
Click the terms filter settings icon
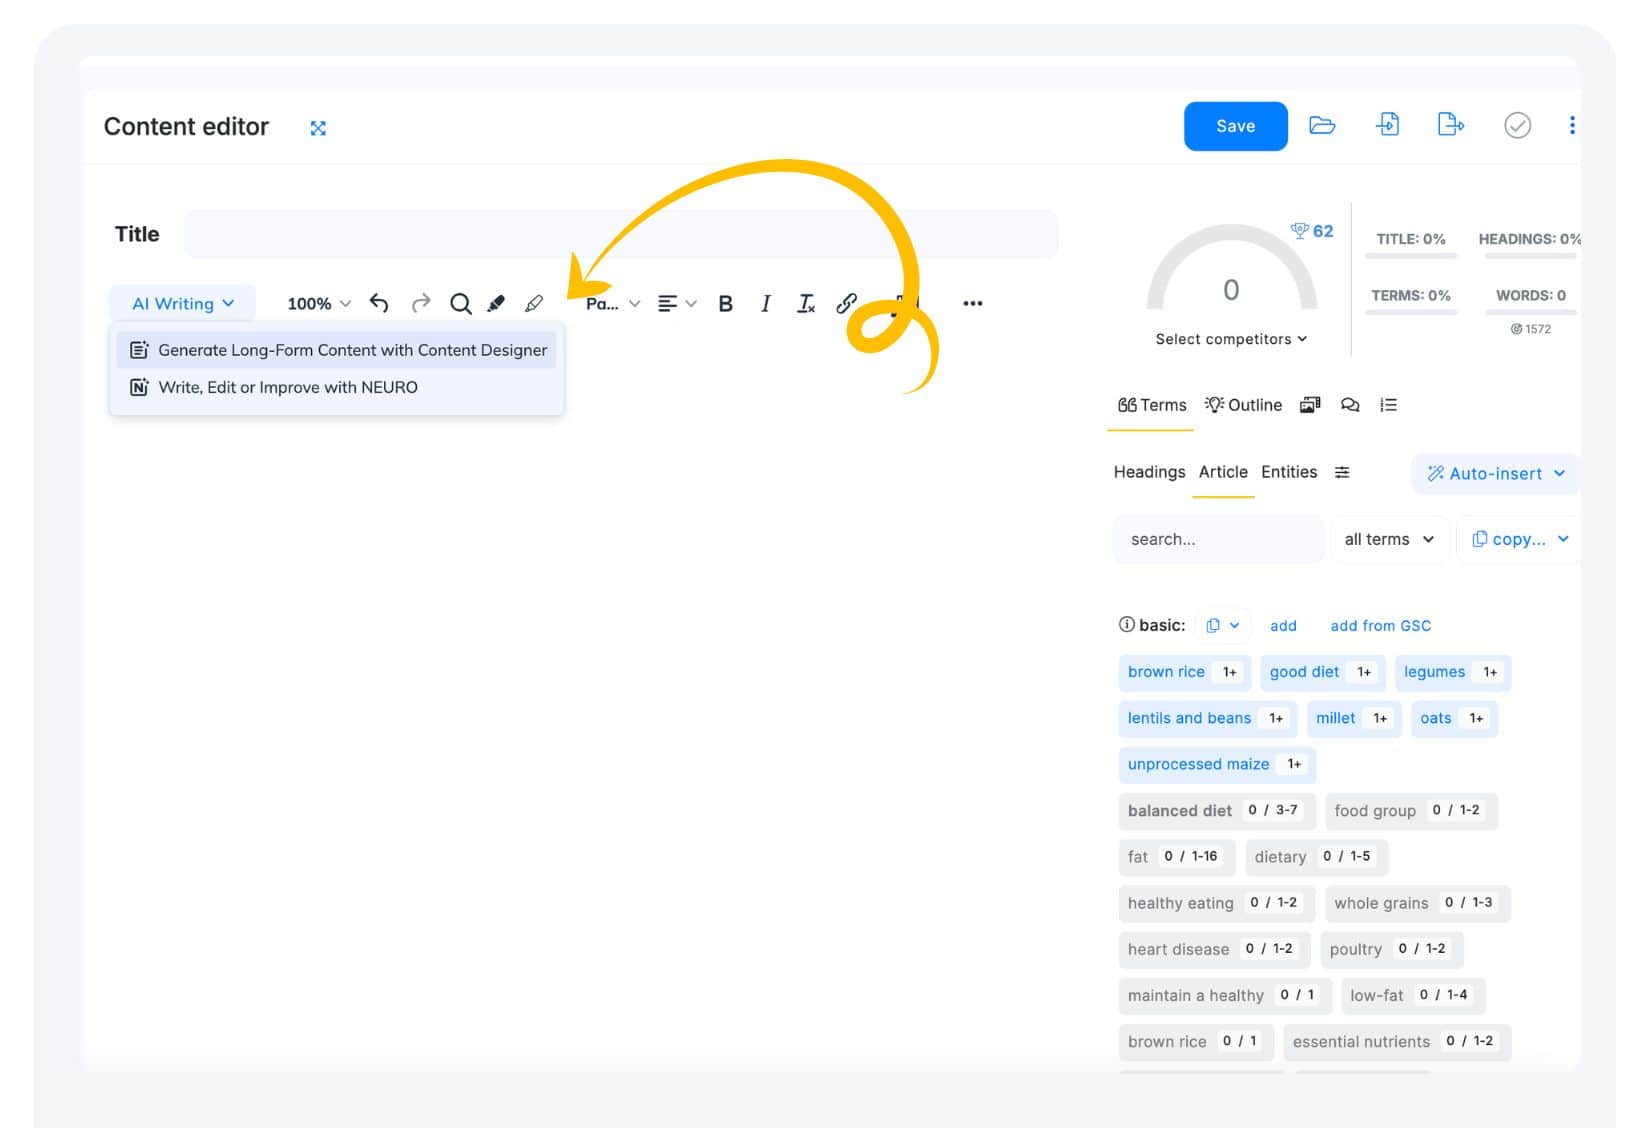tap(1342, 472)
